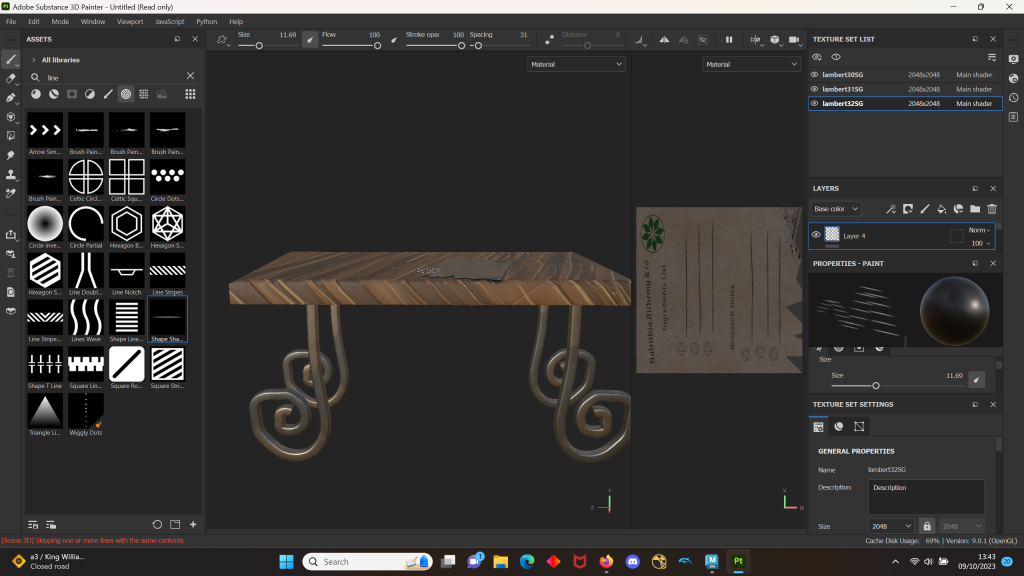This screenshot has width=1024, height=576.
Task: Click the Description text field
Action: click(x=926, y=497)
